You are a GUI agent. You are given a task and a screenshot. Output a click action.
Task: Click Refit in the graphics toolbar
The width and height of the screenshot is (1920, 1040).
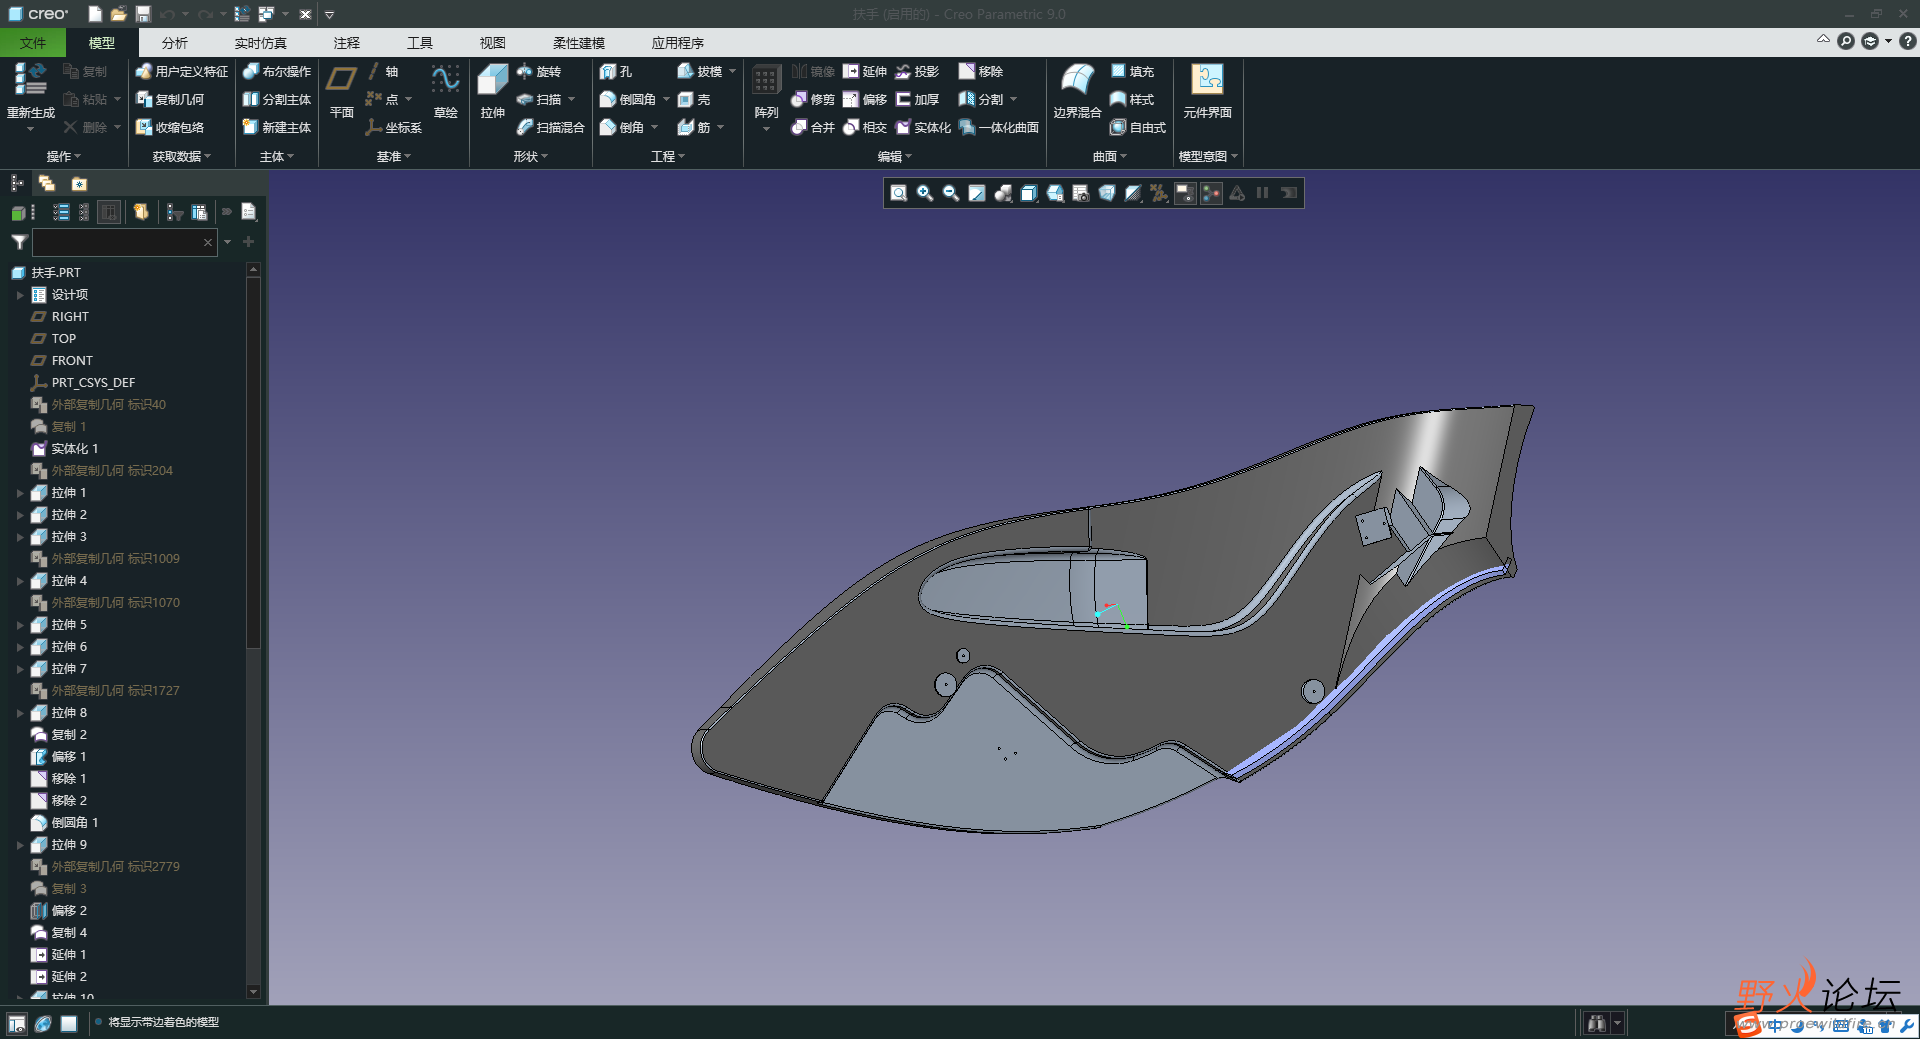coord(898,194)
